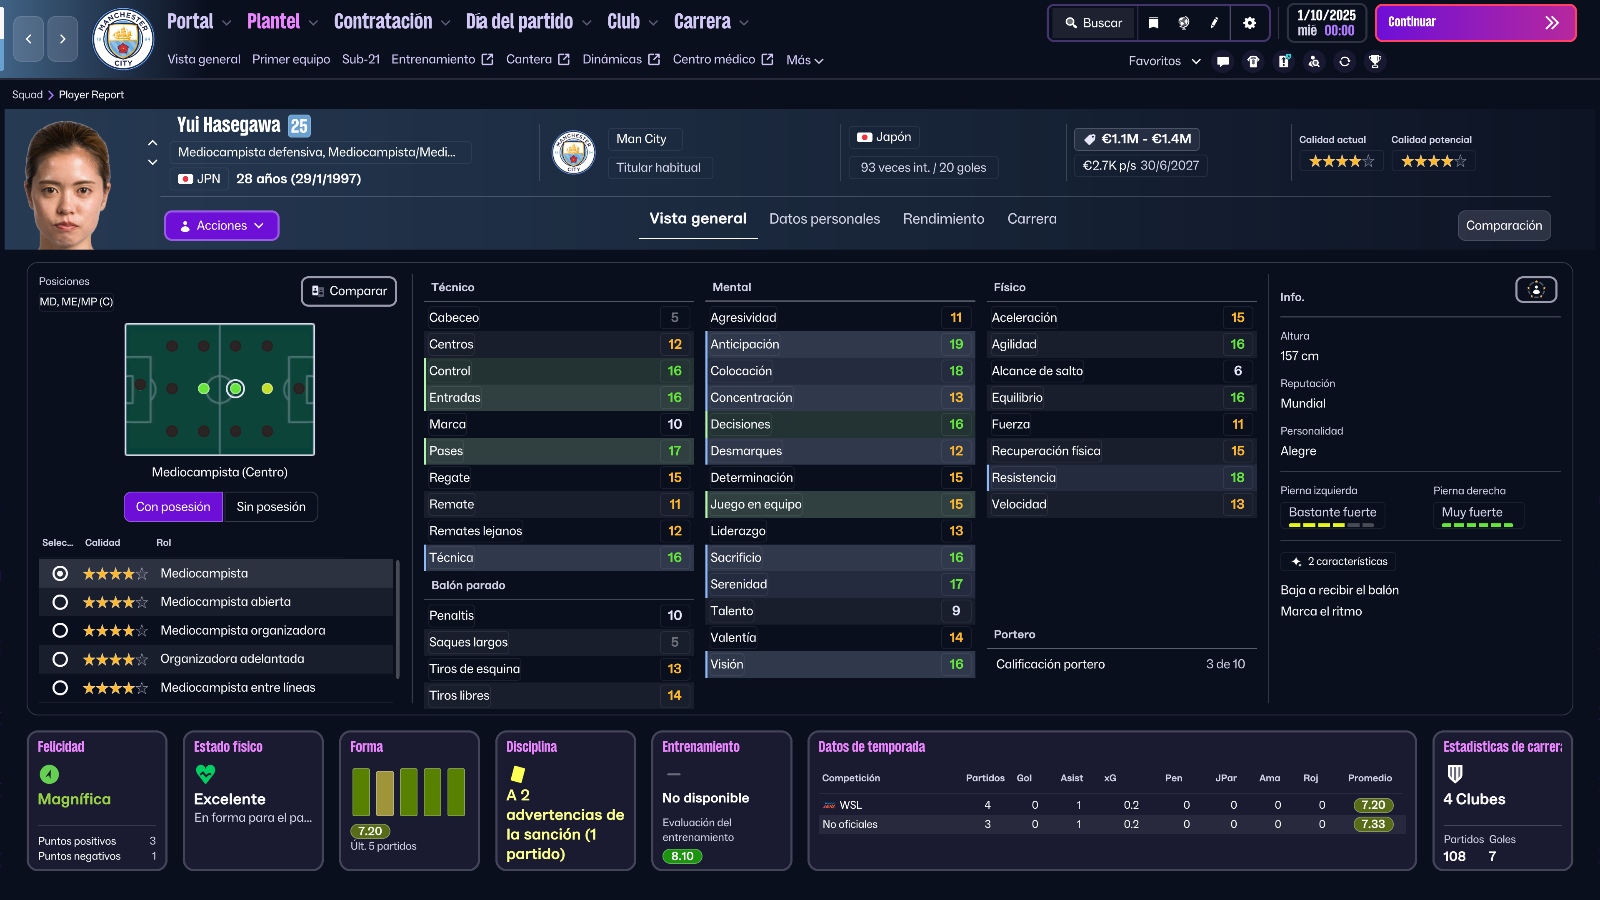Click the Comparación button

(x=1503, y=226)
